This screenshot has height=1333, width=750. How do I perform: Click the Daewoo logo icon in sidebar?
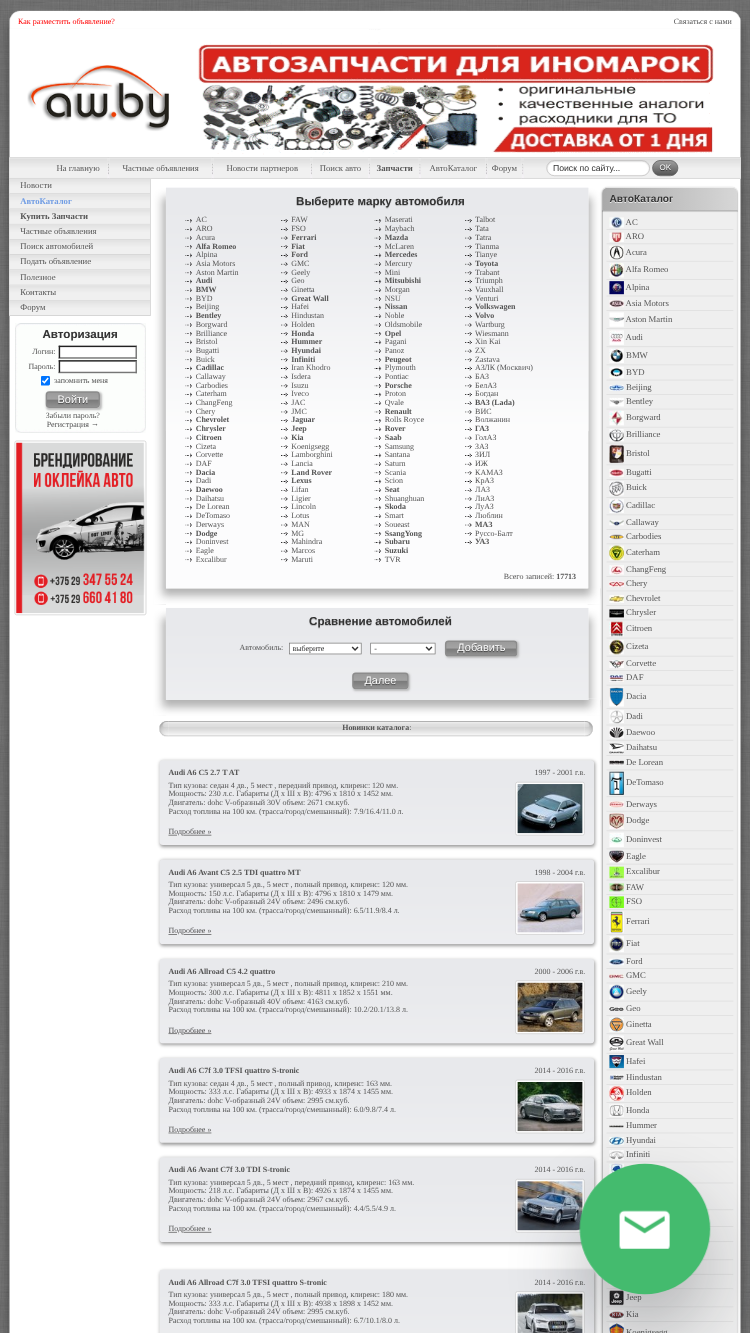[616, 733]
